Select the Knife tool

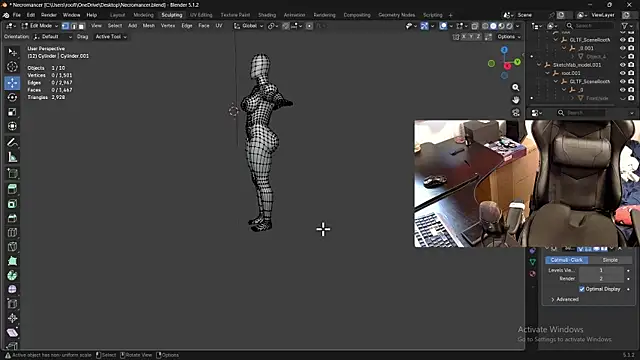[x=12, y=247]
